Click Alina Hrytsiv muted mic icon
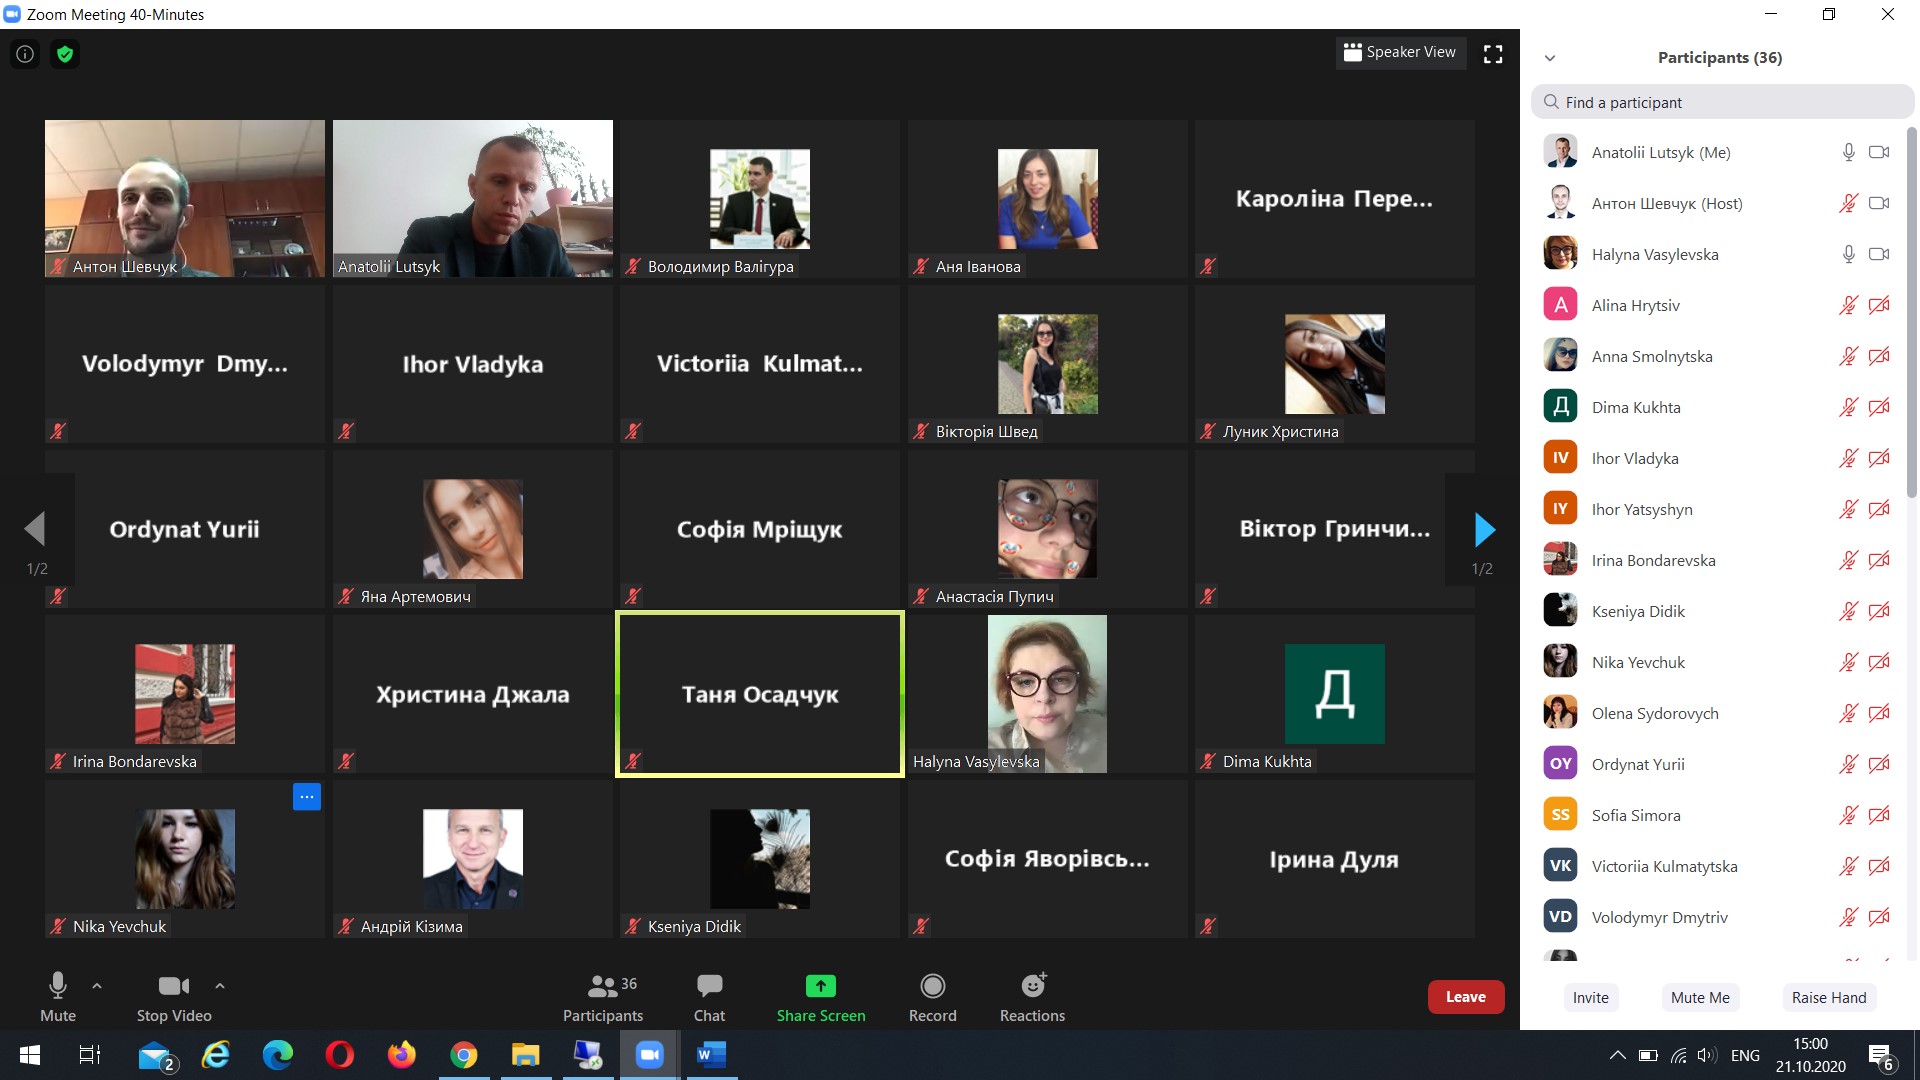This screenshot has width=1920, height=1080. (x=1849, y=305)
